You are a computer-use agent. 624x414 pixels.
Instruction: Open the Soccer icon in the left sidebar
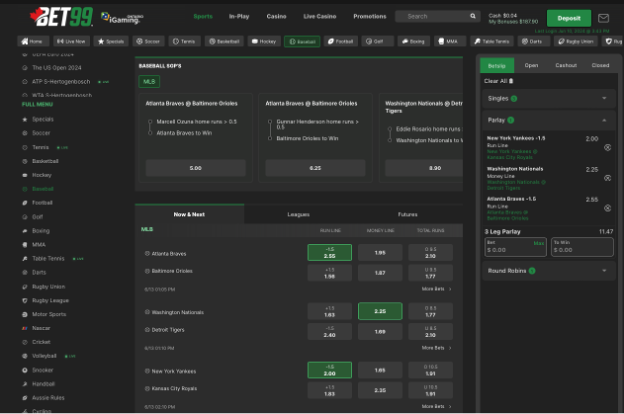(x=25, y=133)
